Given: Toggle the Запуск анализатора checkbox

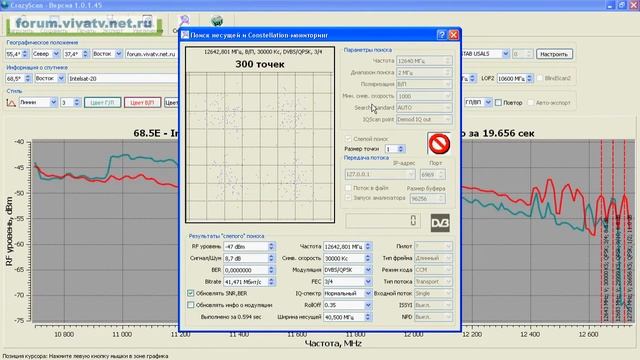Looking at the screenshot, I should point(348,198).
